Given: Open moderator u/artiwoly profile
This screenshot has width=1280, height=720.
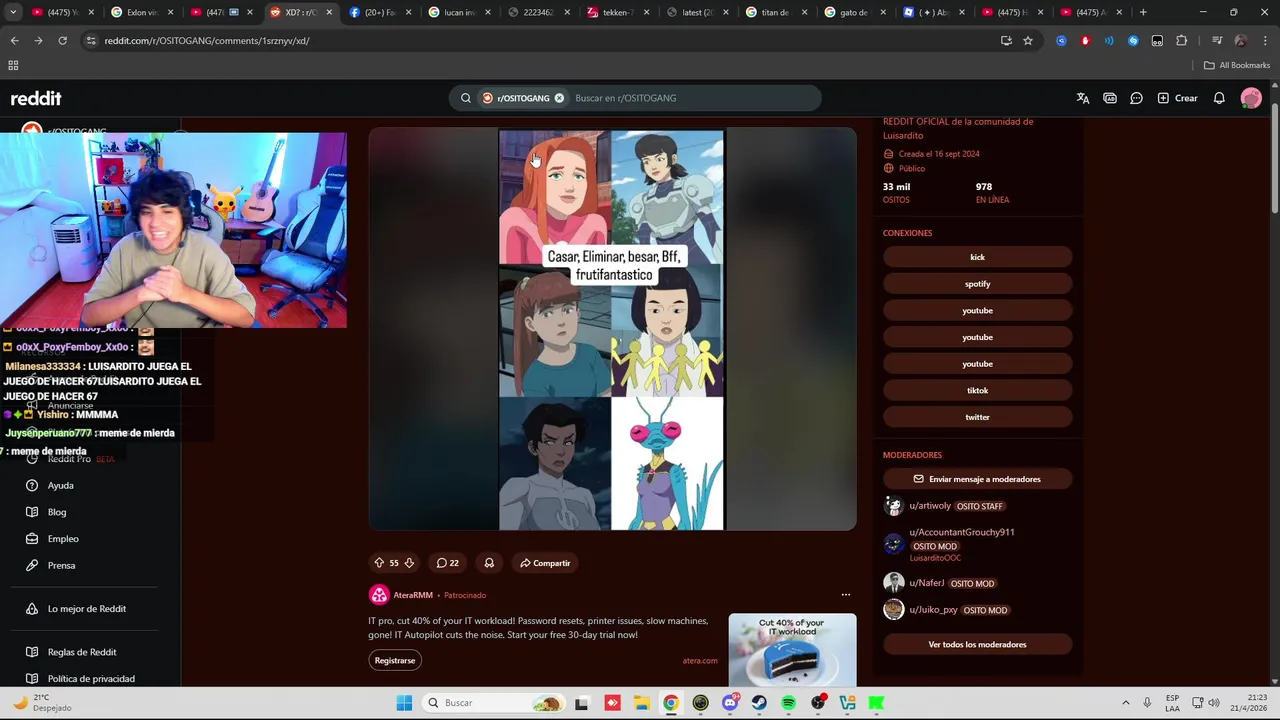Looking at the screenshot, I should (x=930, y=506).
